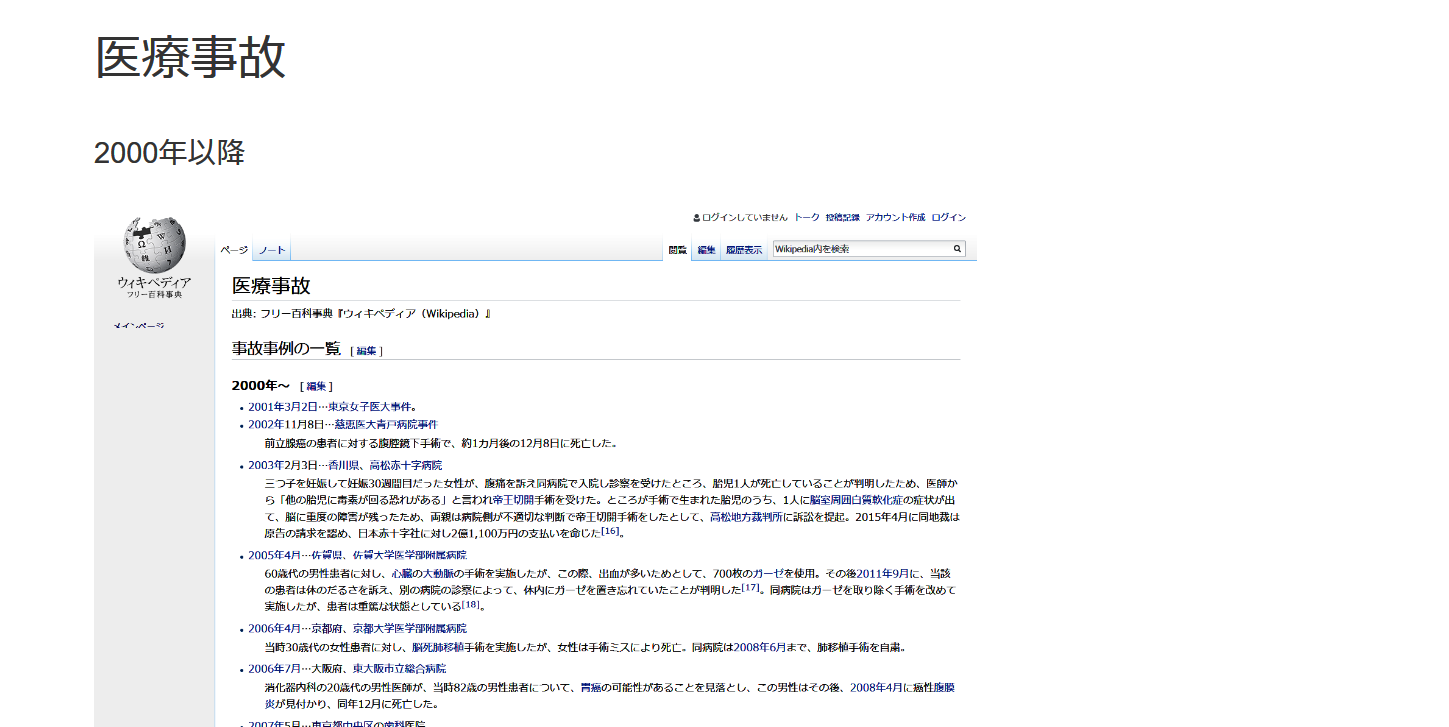
Task: Click the 事故事例の一覧 section heading
Action: point(286,348)
